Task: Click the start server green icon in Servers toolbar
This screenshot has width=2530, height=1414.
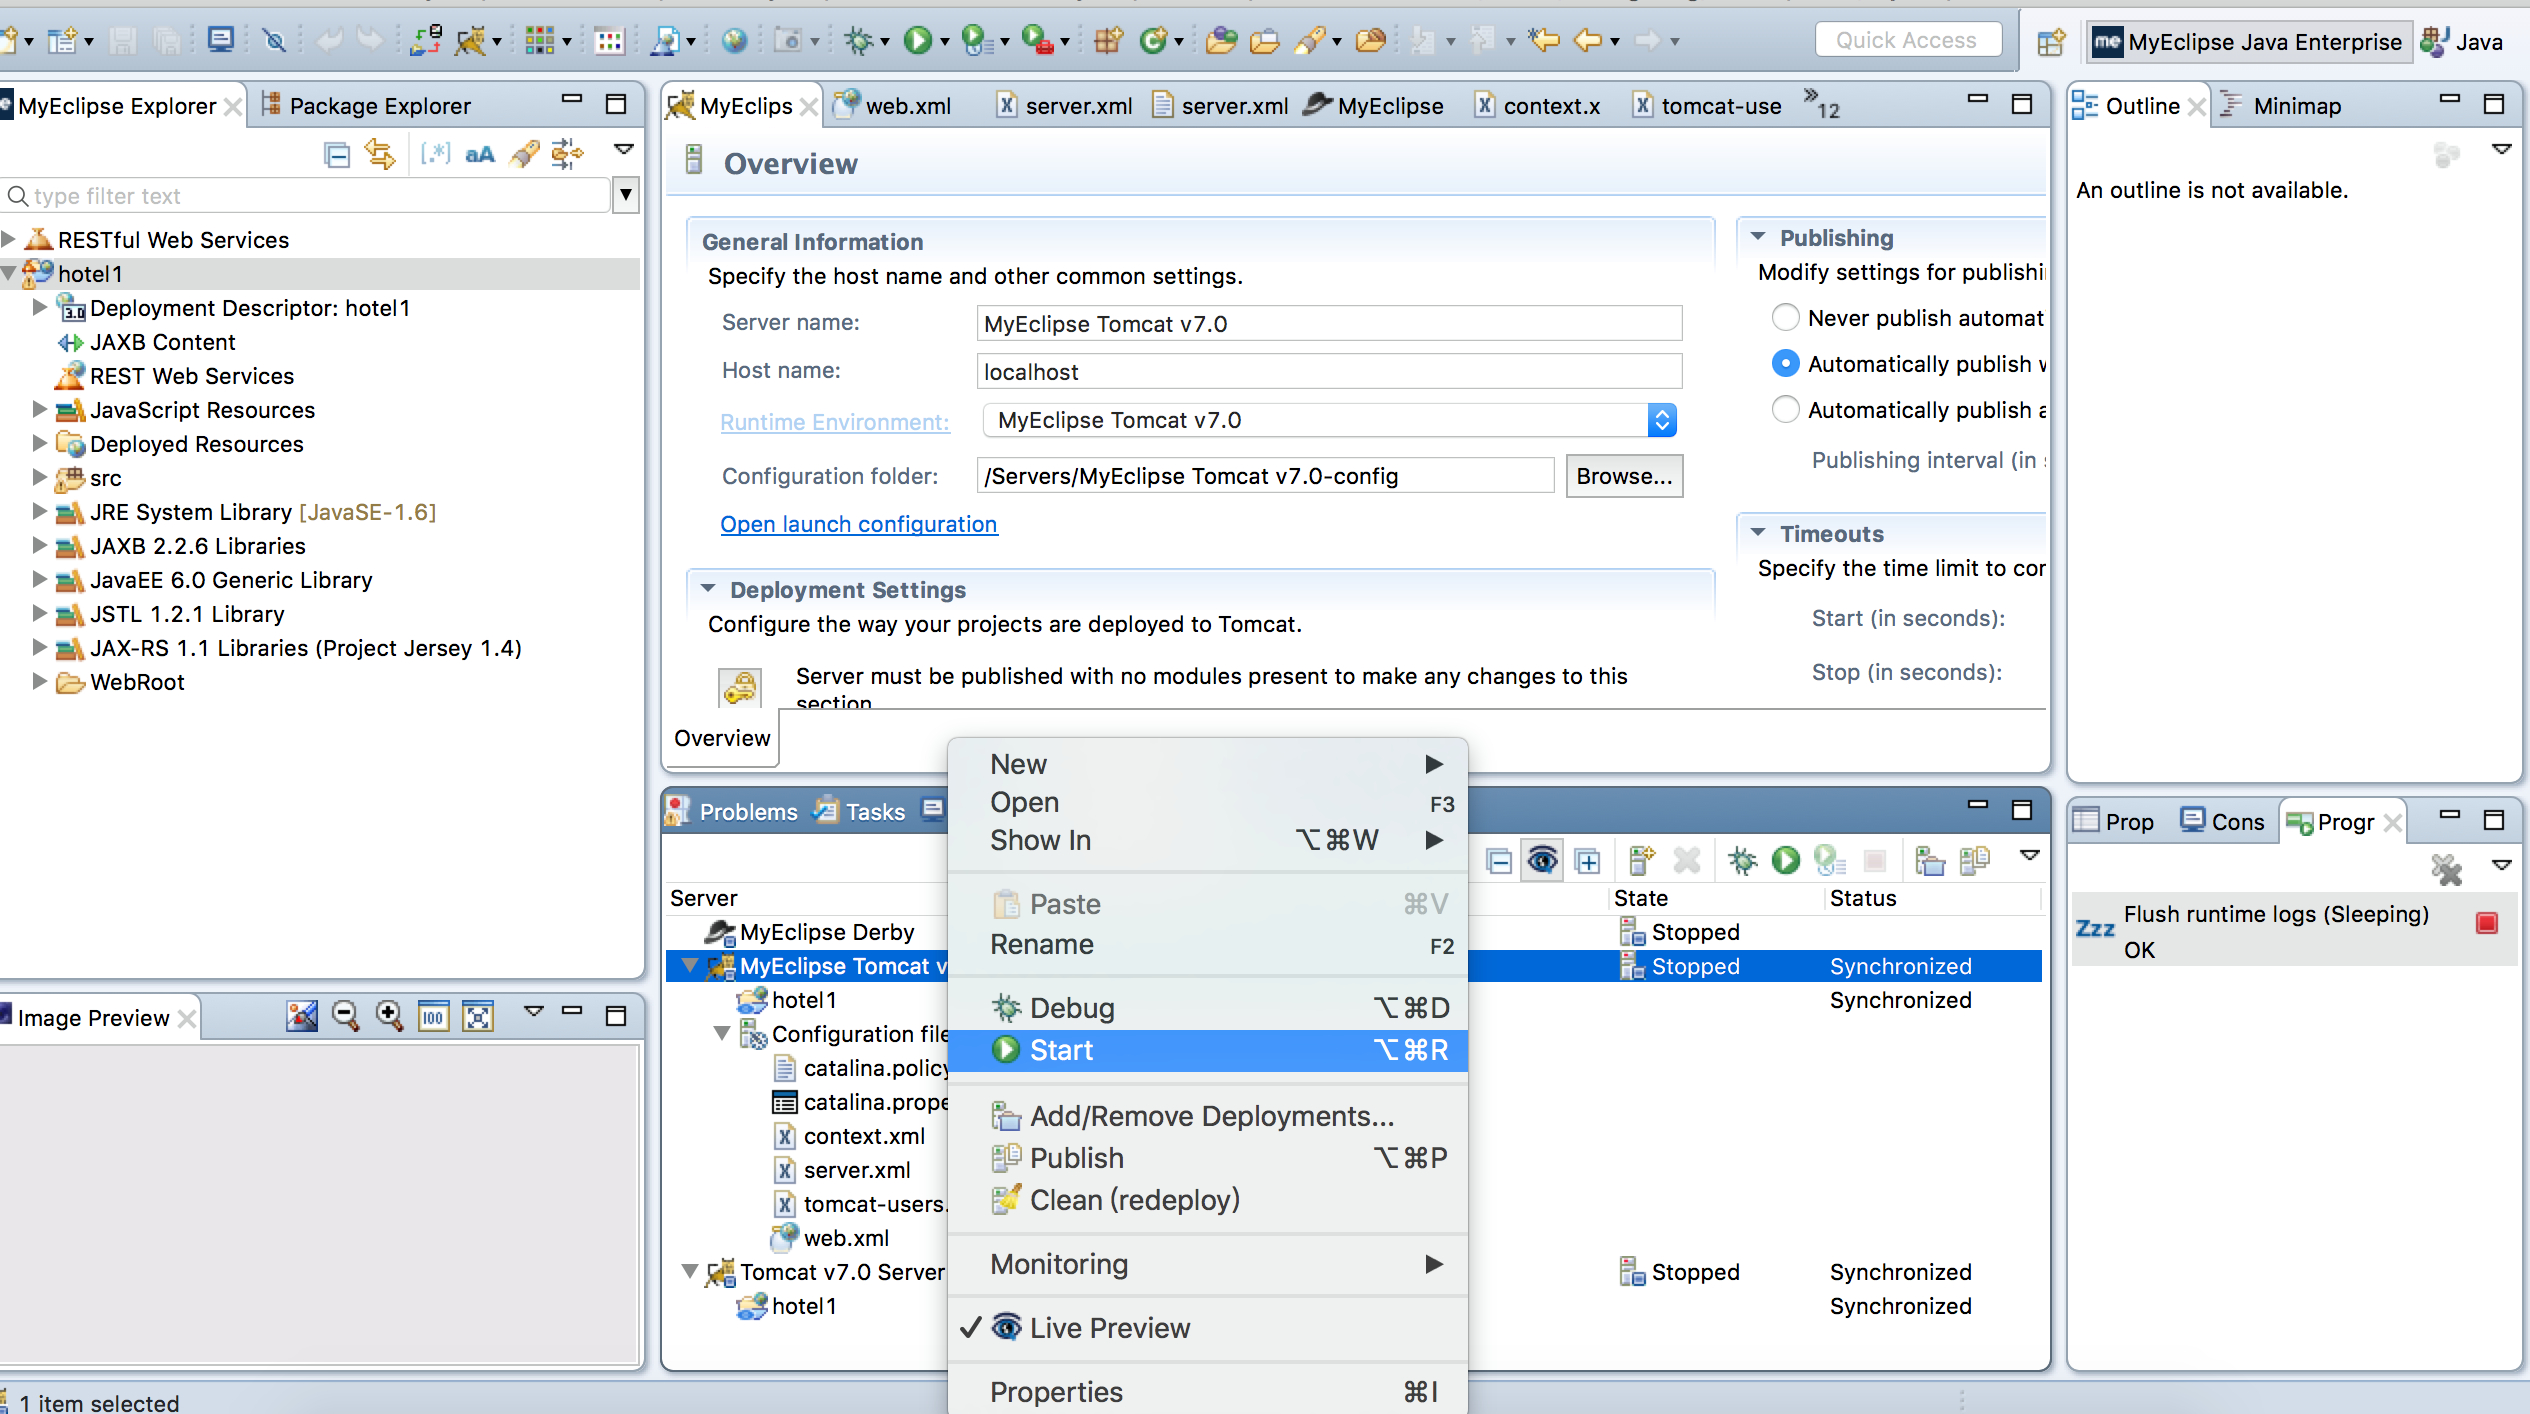Action: coord(1785,860)
